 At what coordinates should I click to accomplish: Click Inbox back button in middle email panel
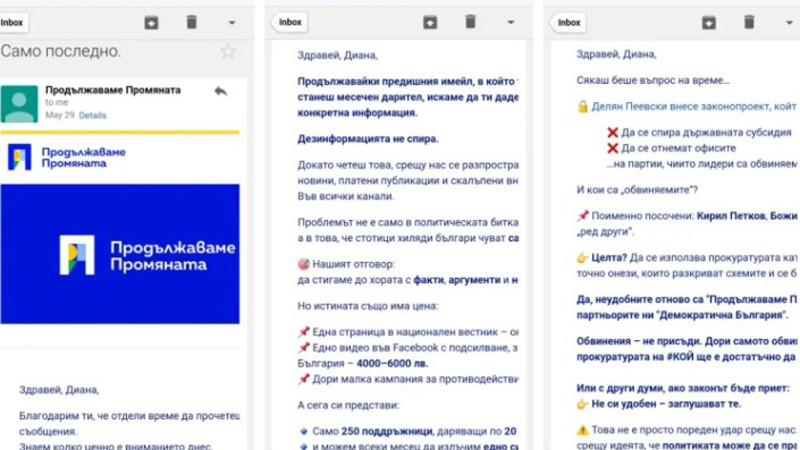coord(289,22)
